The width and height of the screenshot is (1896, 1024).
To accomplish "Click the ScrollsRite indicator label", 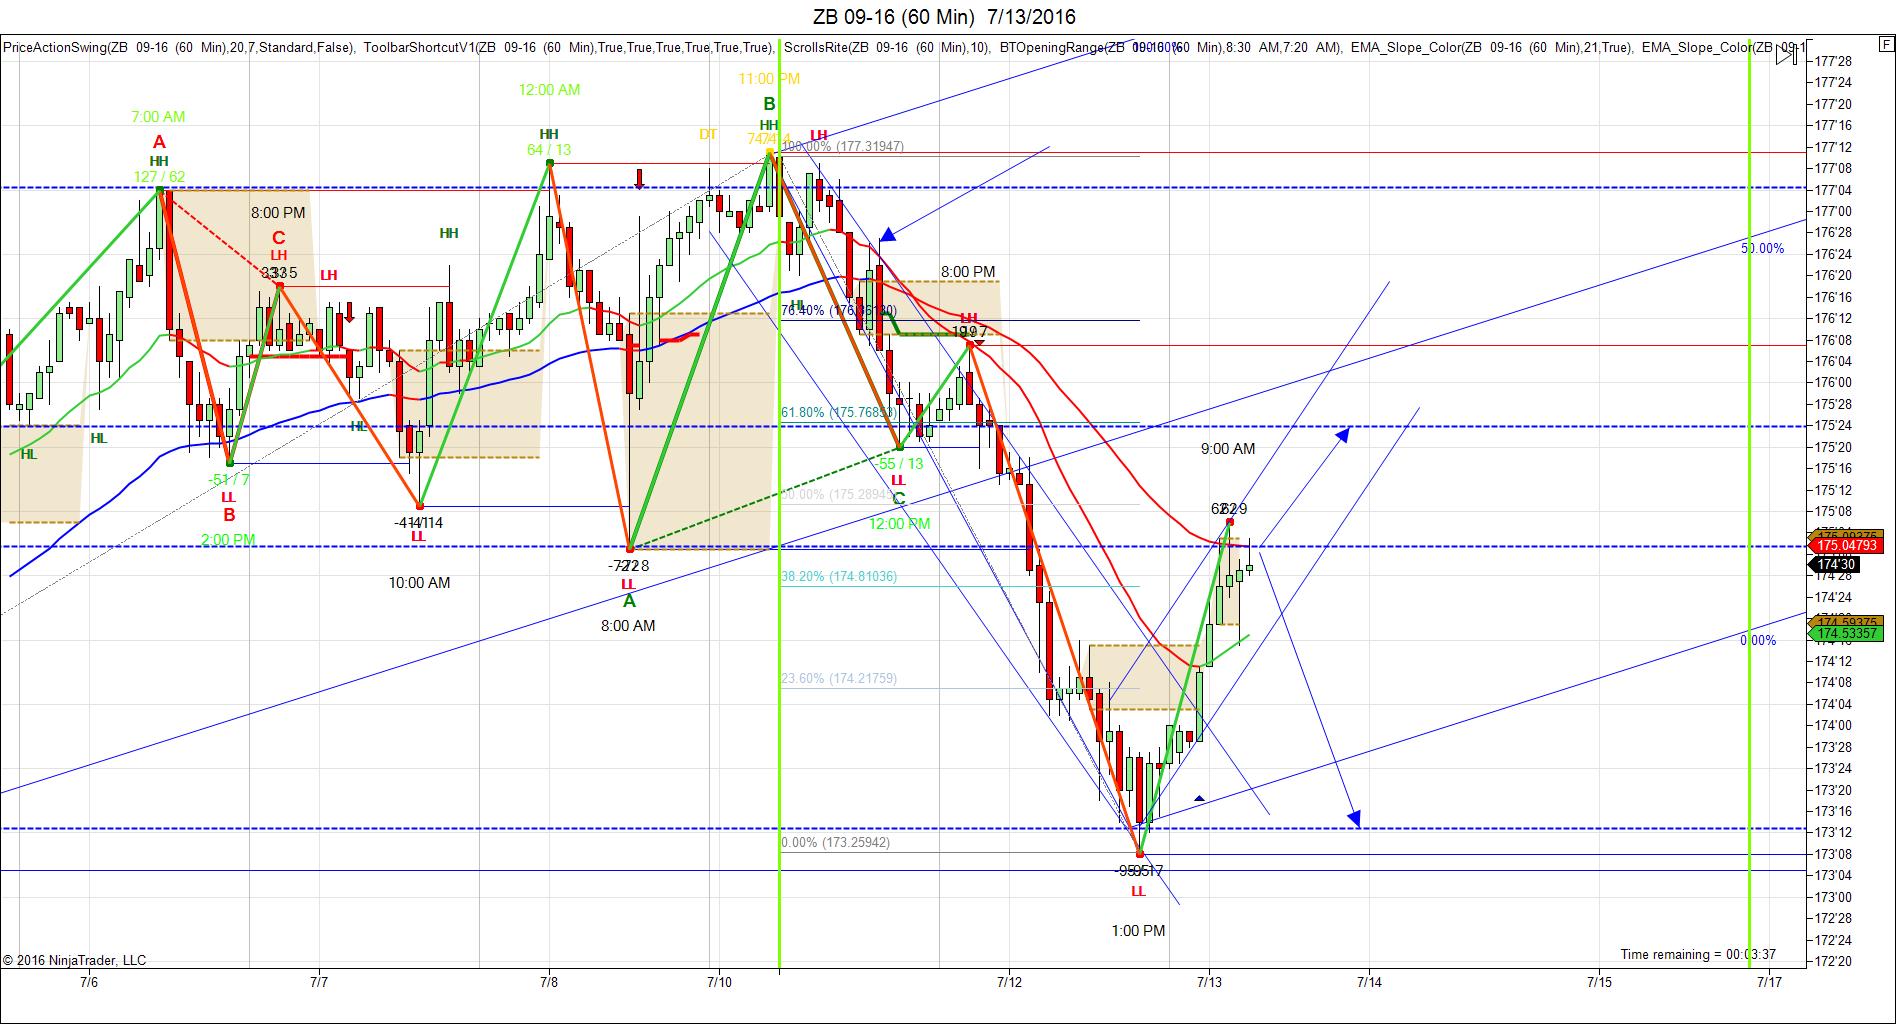I will [x=887, y=47].
